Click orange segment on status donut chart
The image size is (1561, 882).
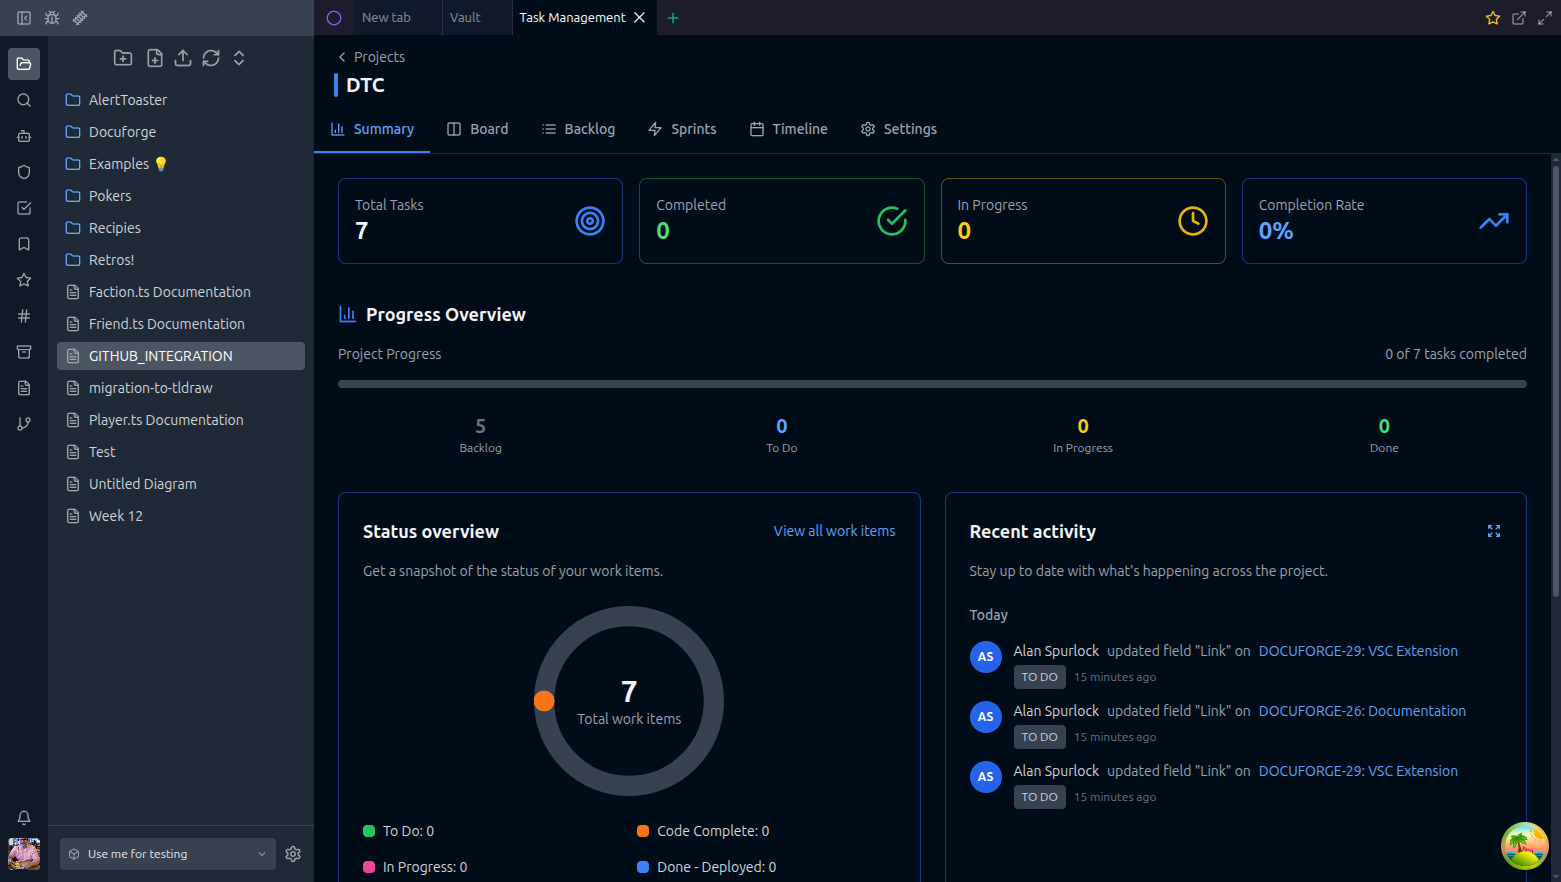pyautogui.click(x=544, y=701)
